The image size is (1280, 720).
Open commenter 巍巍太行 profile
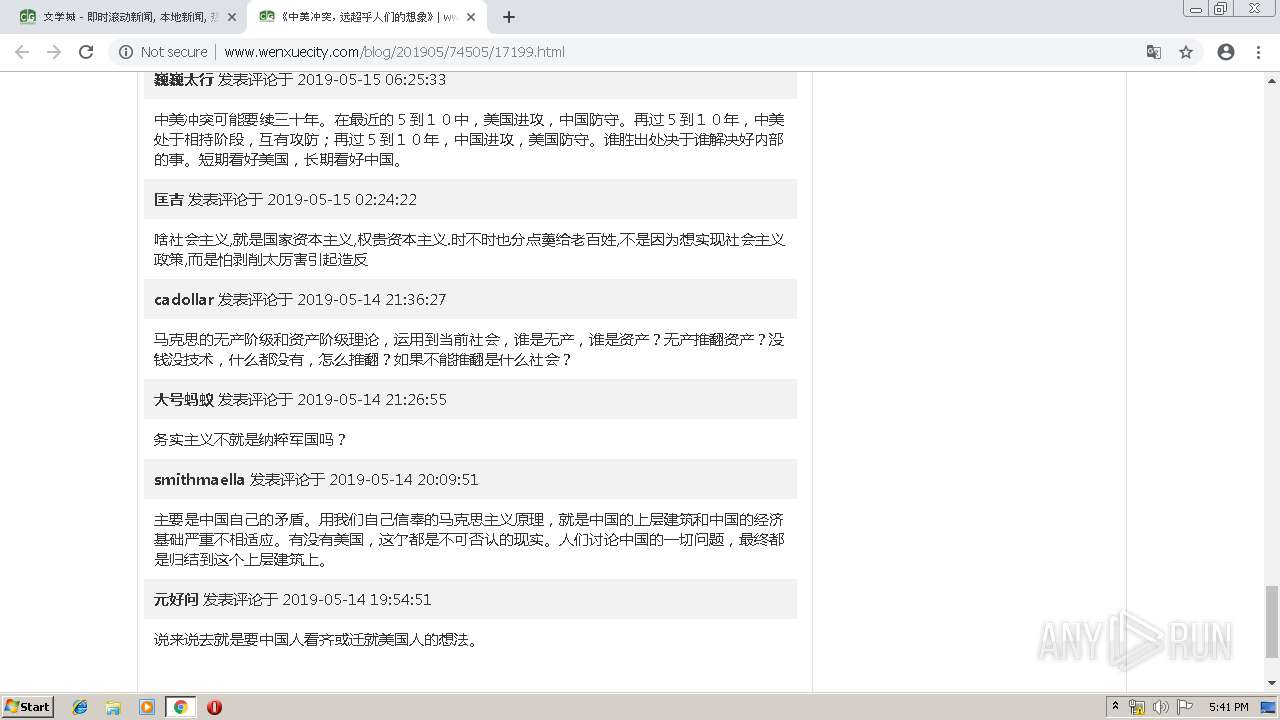tap(184, 79)
